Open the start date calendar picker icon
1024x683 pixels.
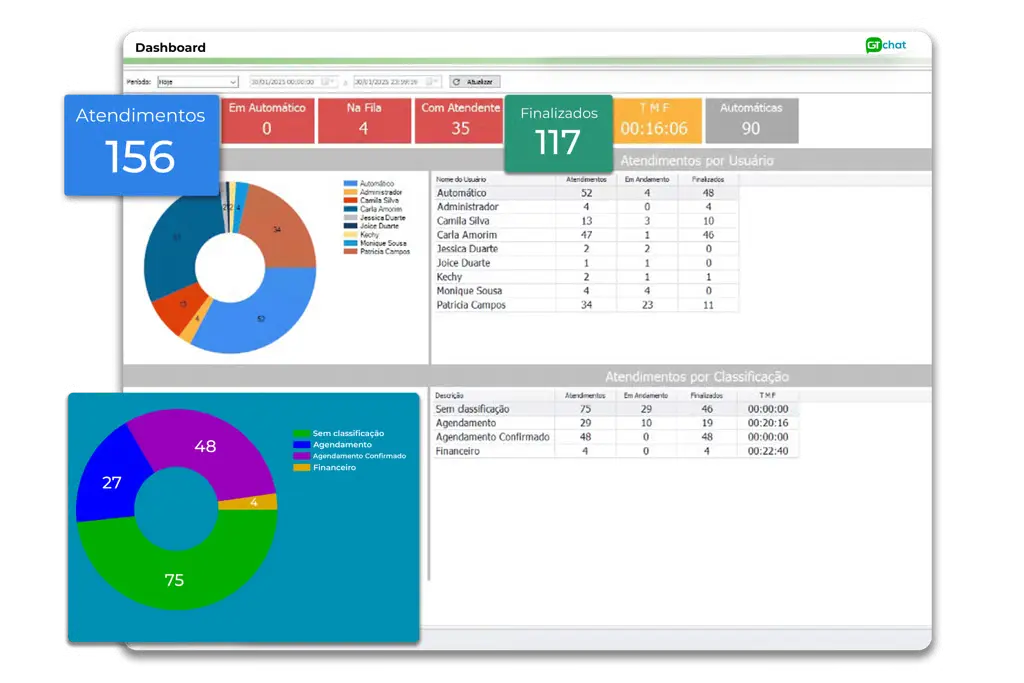click(x=325, y=82)
